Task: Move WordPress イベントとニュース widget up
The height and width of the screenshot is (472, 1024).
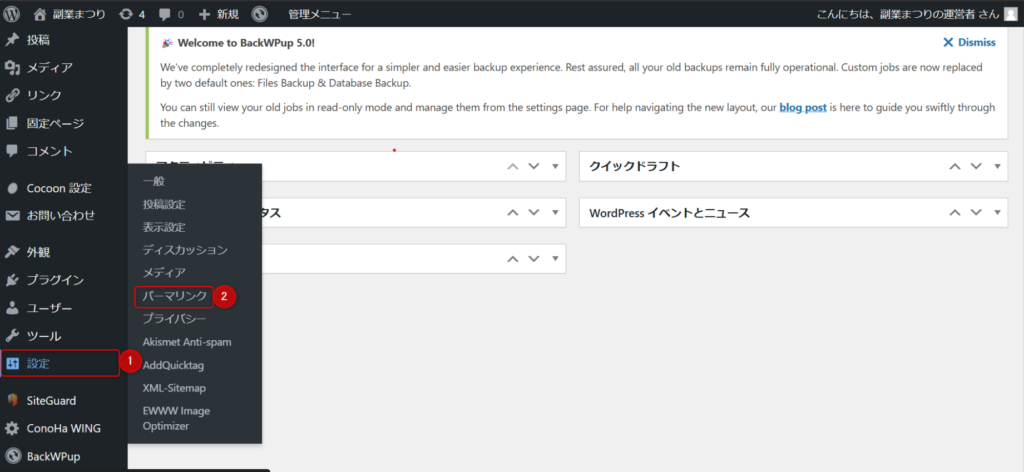Action: pyautogui.click(x=955, y=213)
